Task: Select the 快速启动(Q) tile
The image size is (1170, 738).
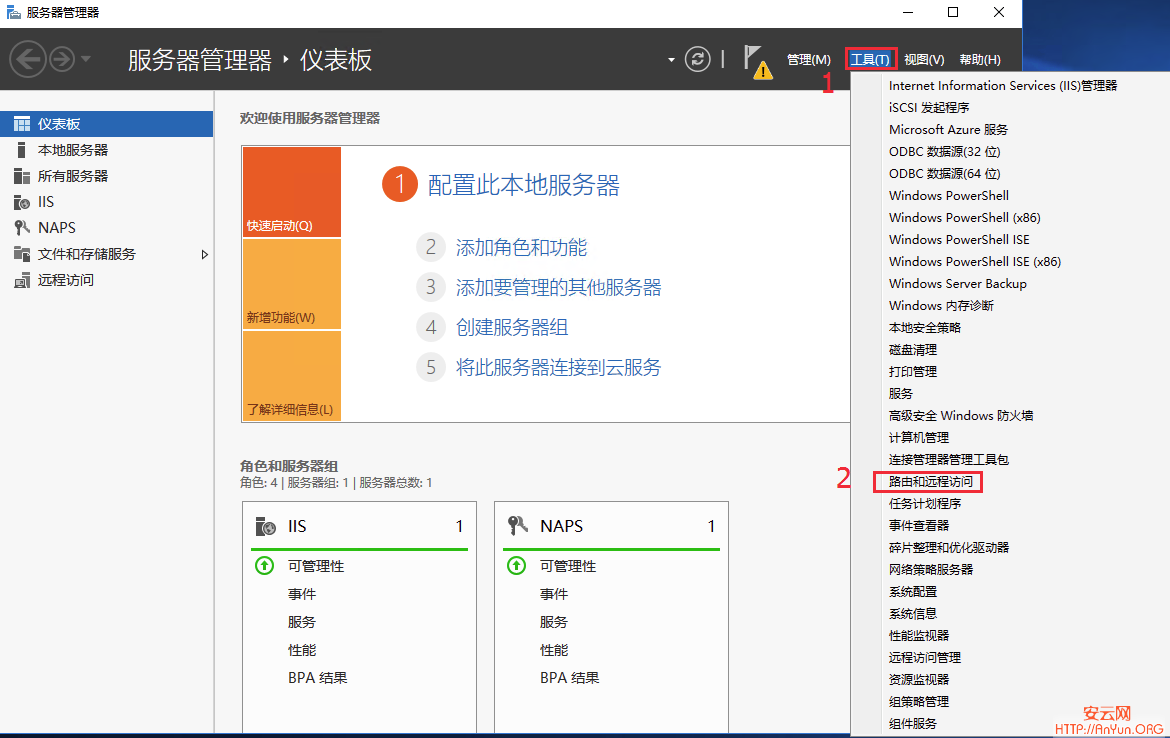Action: (291, 192)
